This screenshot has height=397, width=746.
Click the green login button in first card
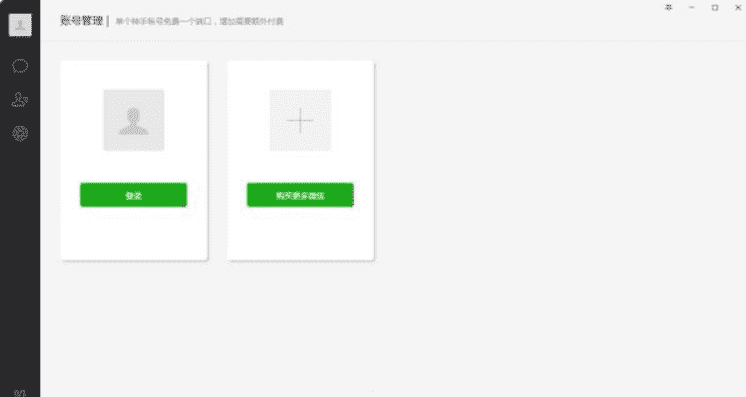(133, 195)
